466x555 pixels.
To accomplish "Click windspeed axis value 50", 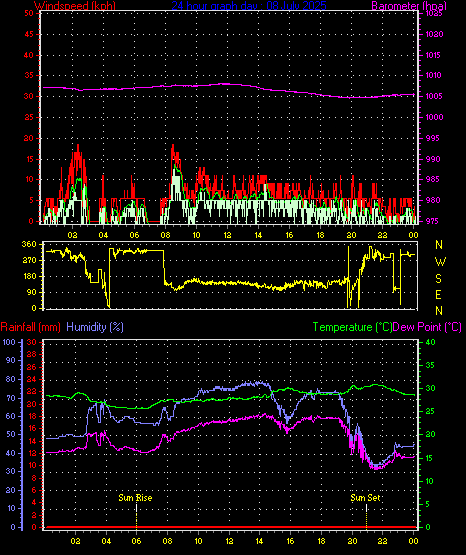I will coord(29,13).
